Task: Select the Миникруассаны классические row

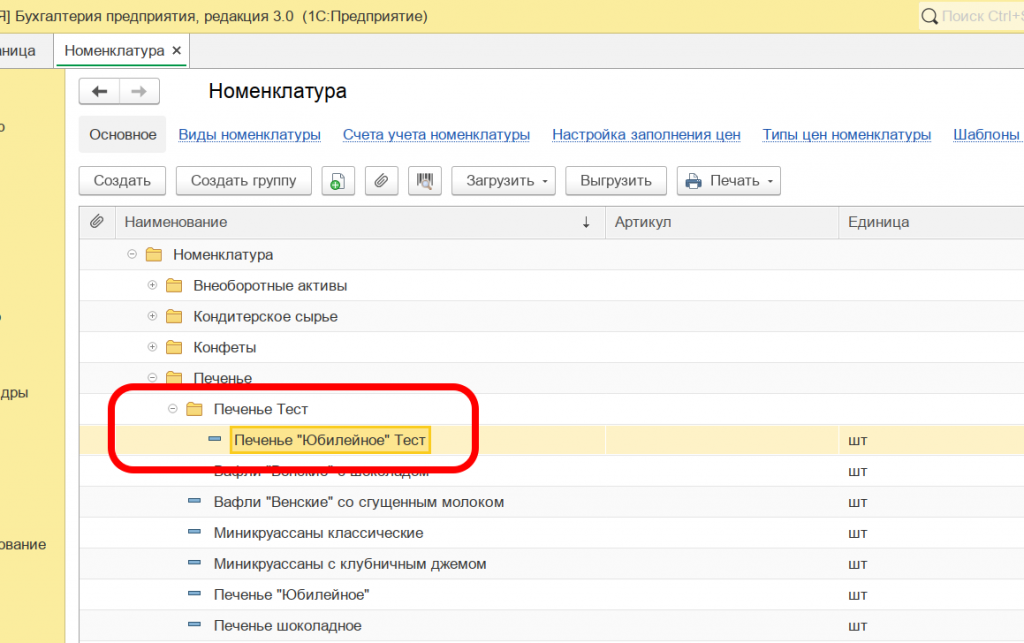Action: (x=318, y=533)
